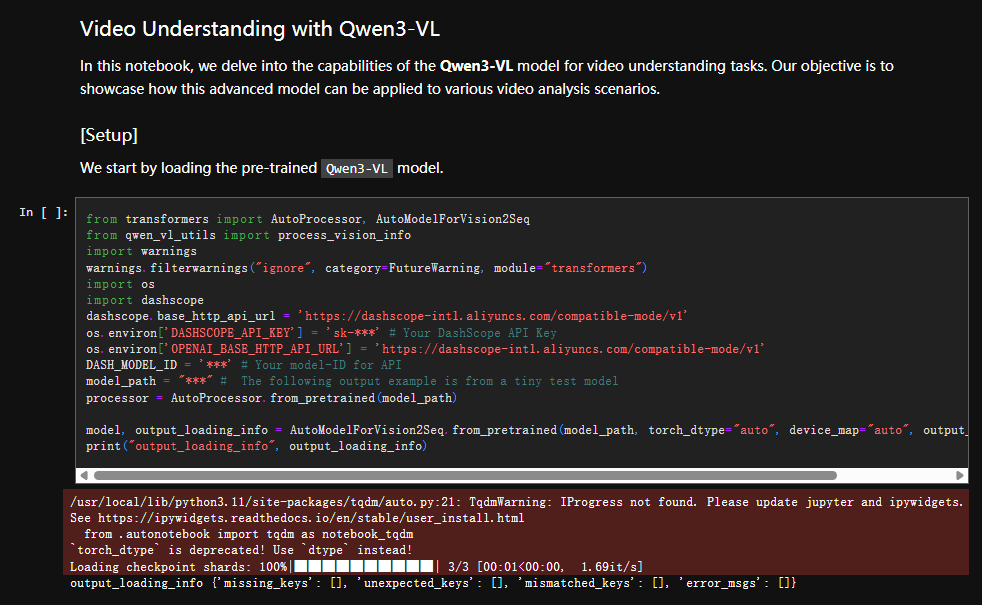Click the left arrow of the code scrollbar

tap(84, 476)
